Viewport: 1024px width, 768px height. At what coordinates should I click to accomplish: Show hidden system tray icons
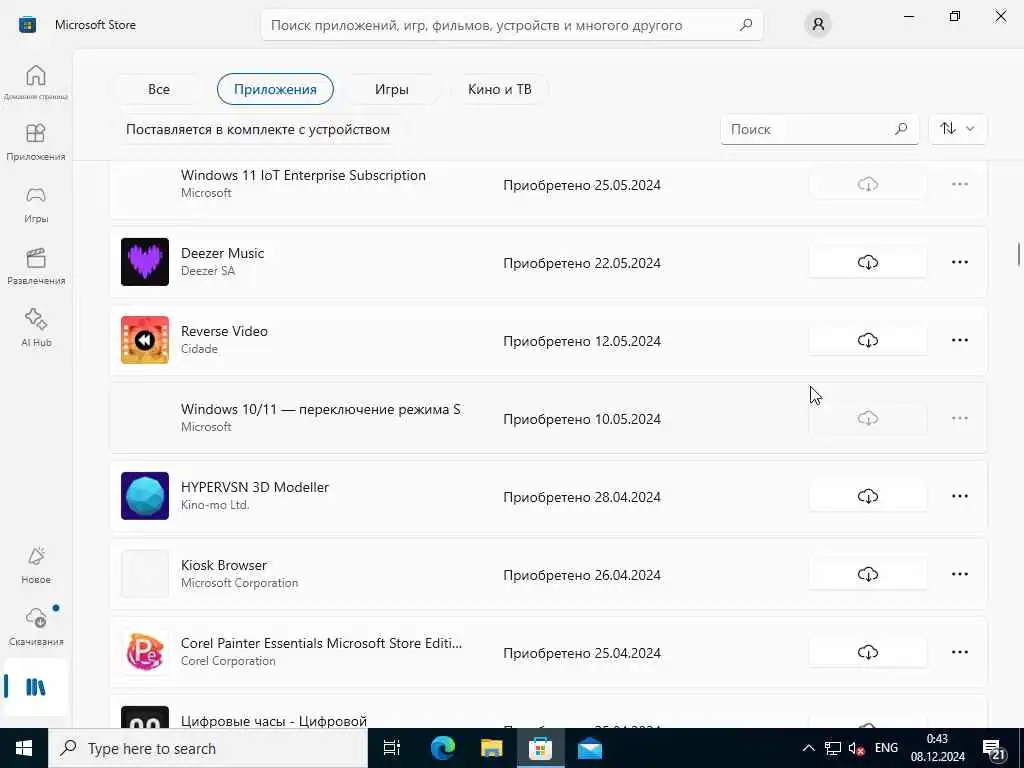[x=808, y=748]
